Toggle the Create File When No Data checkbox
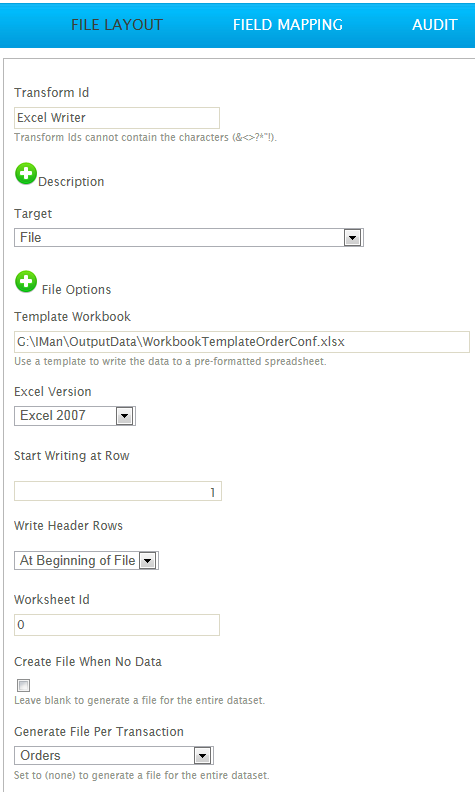The width and height of the screenshot is (475, 792). 23,685
